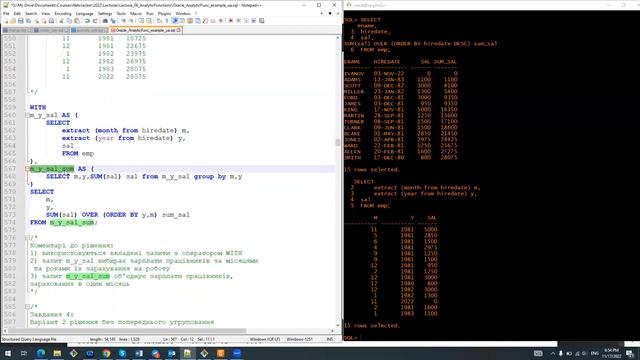Screen dimensions: 640x360
Task: Click the New file icon in Notepad++ toolbar
Action: pyautogui.click(x=6, y=21)
